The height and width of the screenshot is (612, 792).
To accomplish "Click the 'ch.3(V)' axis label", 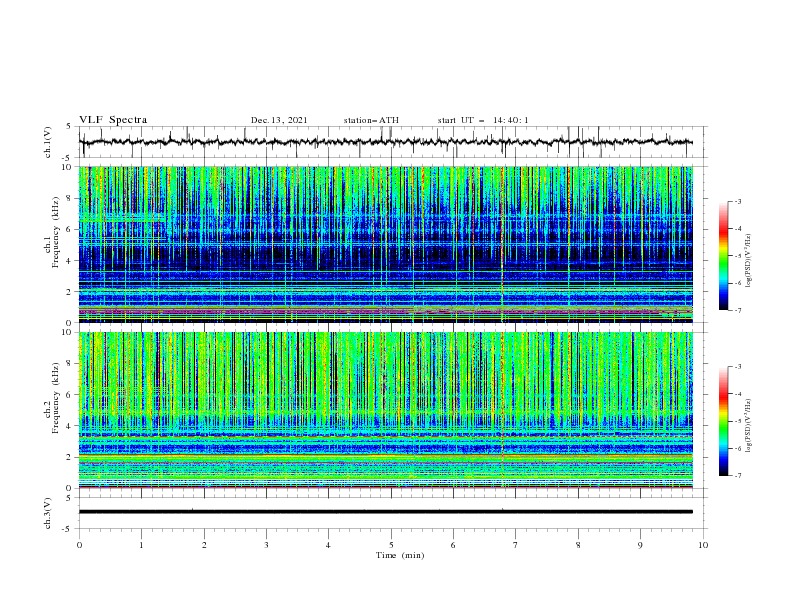I will pos(48,513).
